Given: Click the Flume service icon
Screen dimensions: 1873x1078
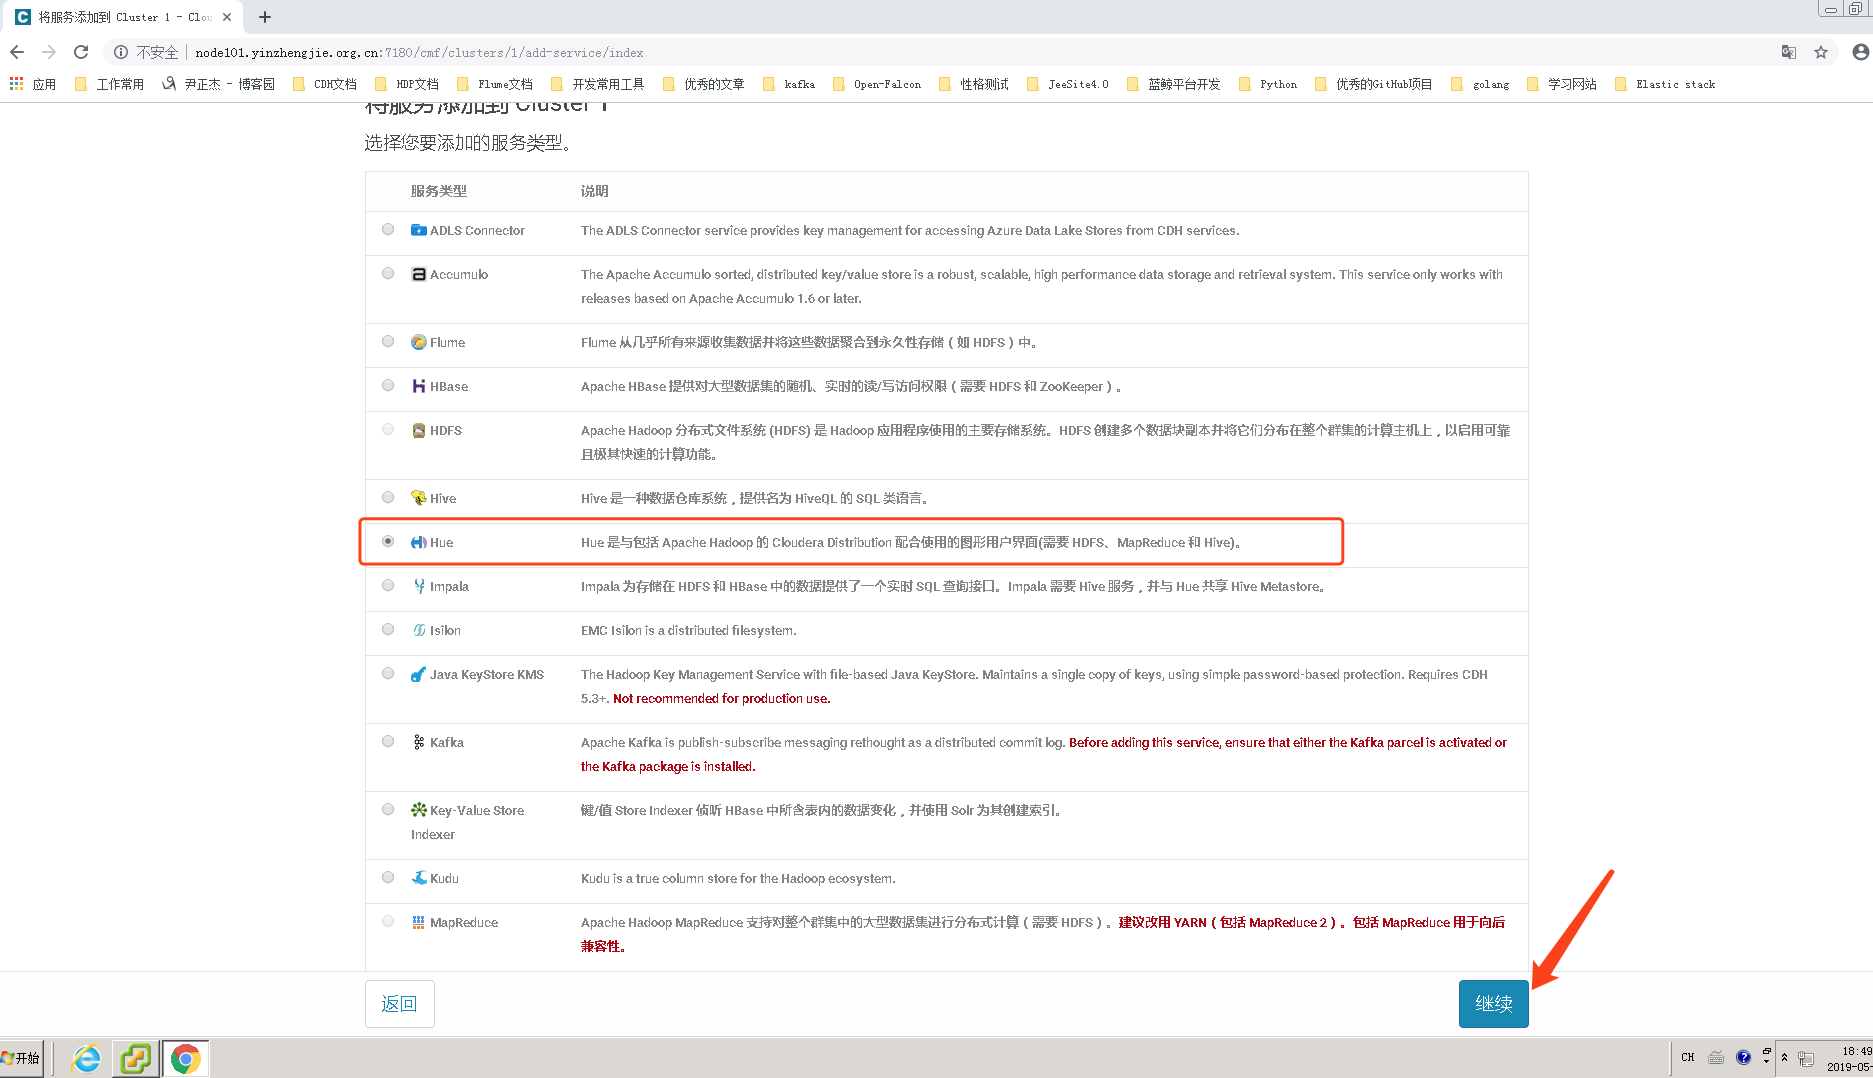Looking at the screenshot, I should 418,342.
